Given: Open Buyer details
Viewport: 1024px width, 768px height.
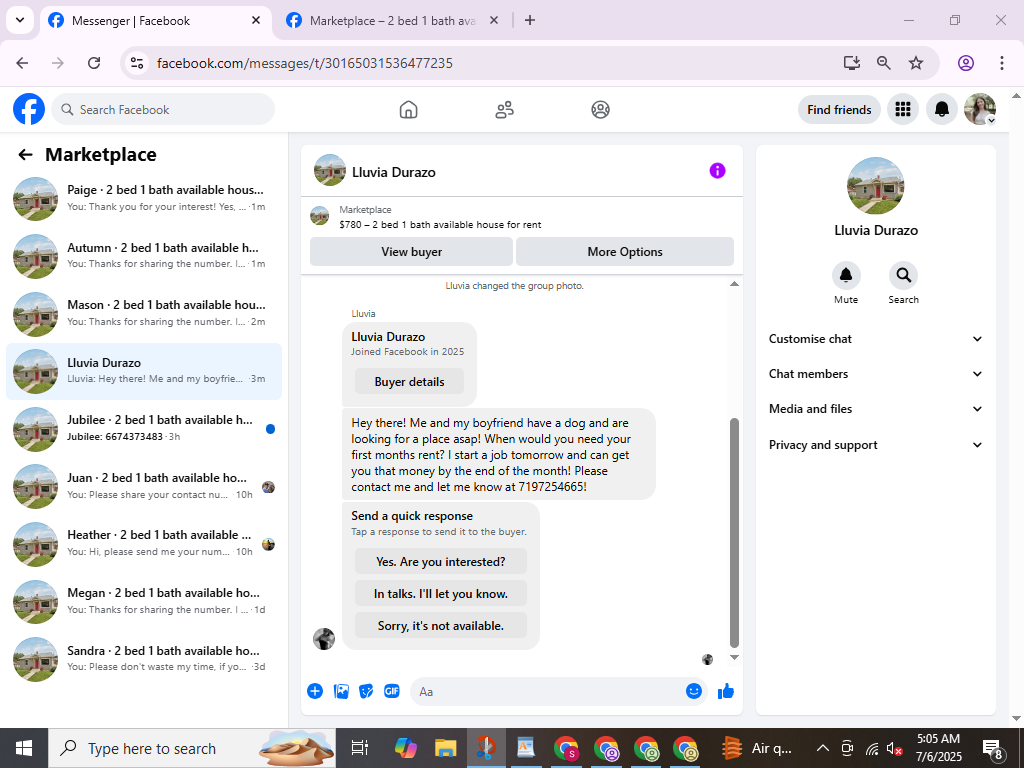Looking at the screenshot, I should [x=409, y=381].
